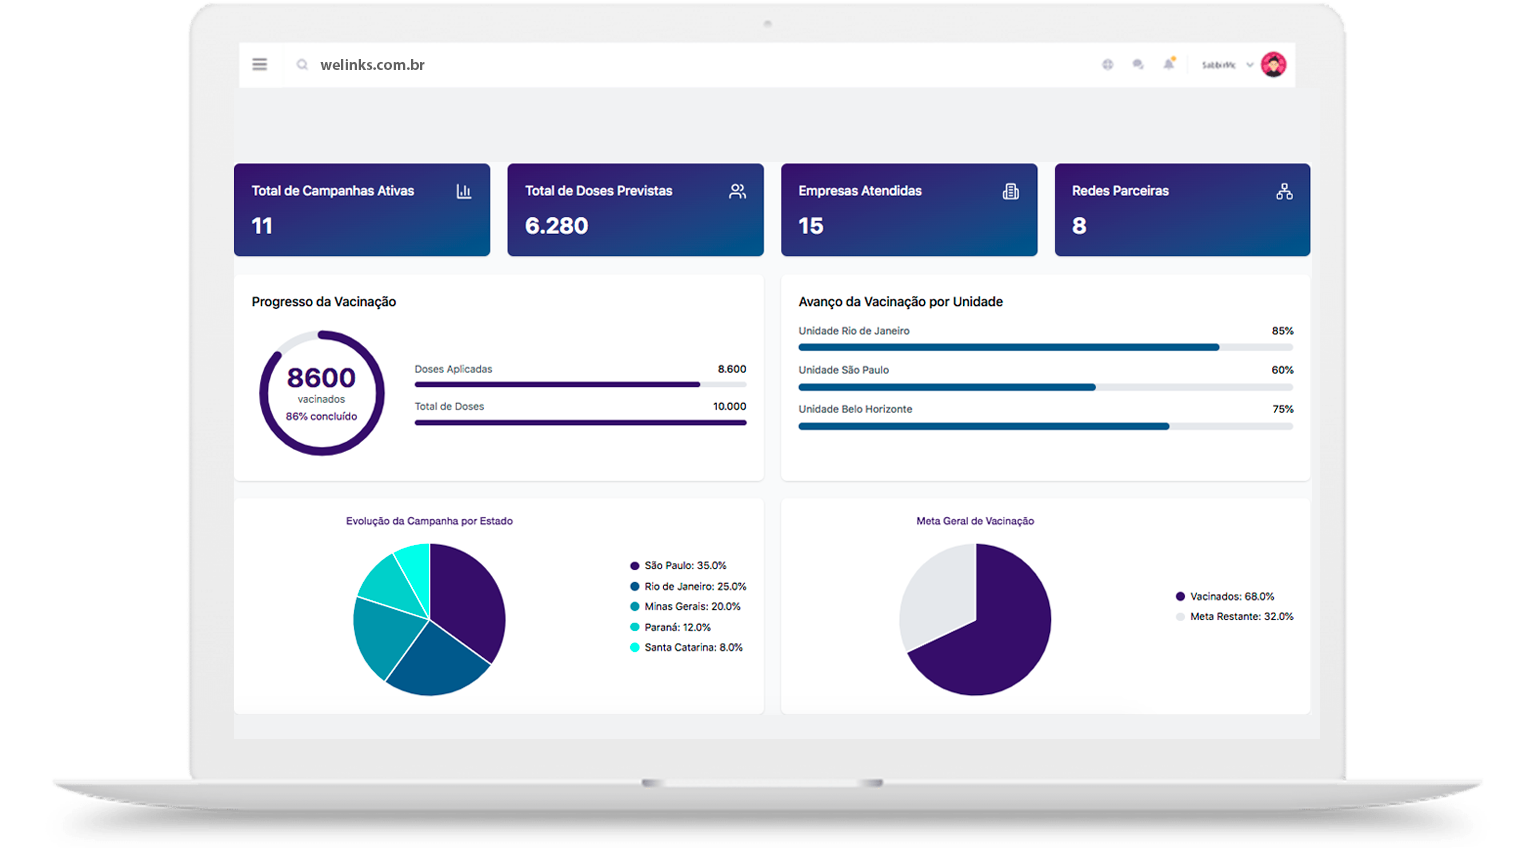Open the chat messages icon
This screenshot has height=864, width=1536.
(1138, 65)
